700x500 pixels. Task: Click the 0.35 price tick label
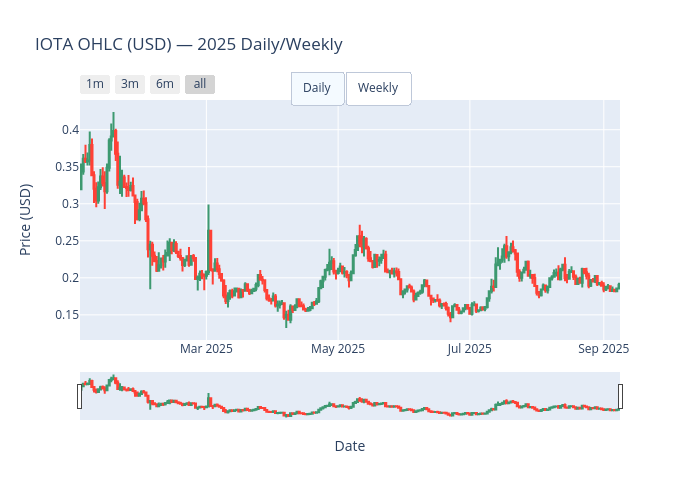[x=67, y=167]
